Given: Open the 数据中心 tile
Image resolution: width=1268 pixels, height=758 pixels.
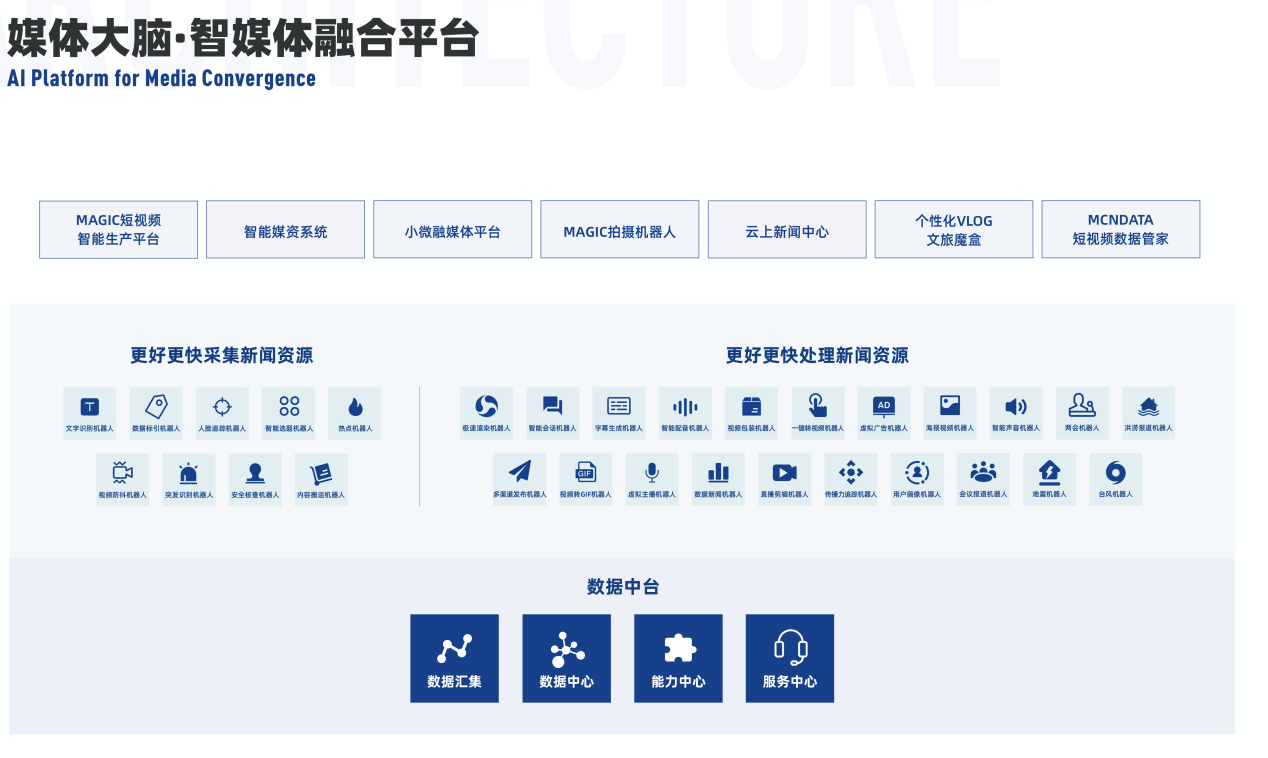Looking at the screenshot, I should [566, 658].
